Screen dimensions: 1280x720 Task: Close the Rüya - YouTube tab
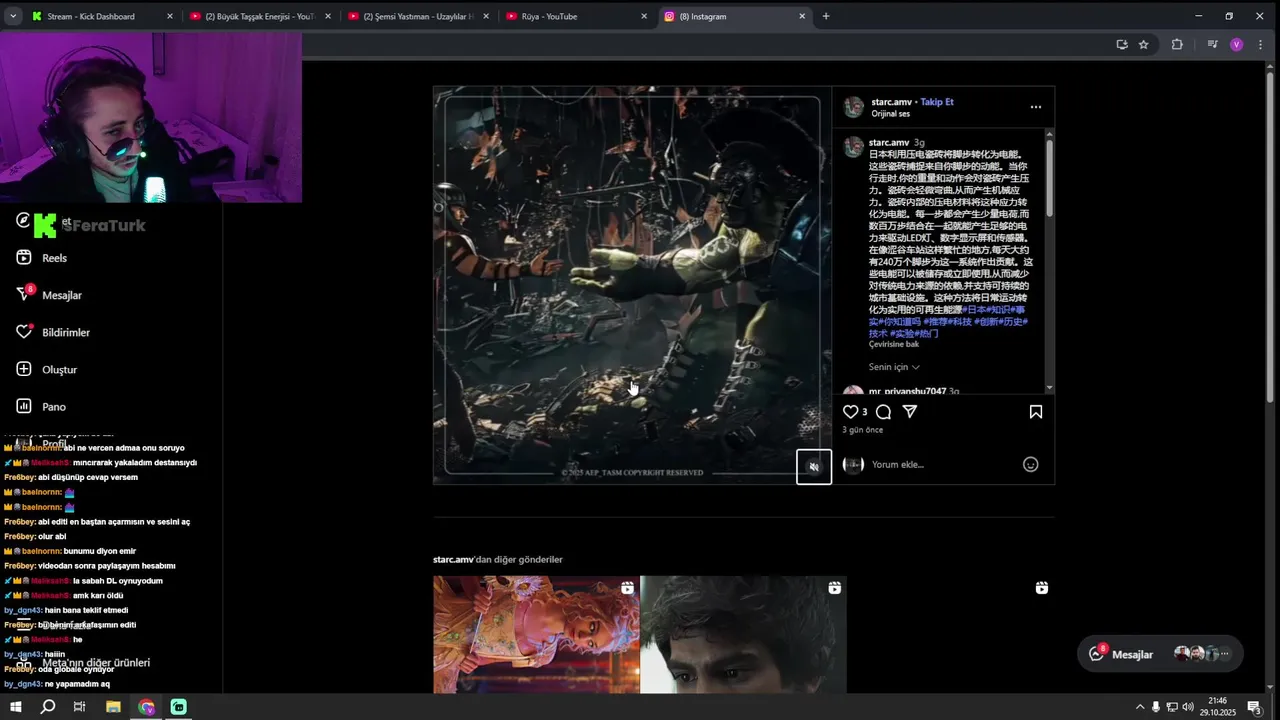(644, 16)
